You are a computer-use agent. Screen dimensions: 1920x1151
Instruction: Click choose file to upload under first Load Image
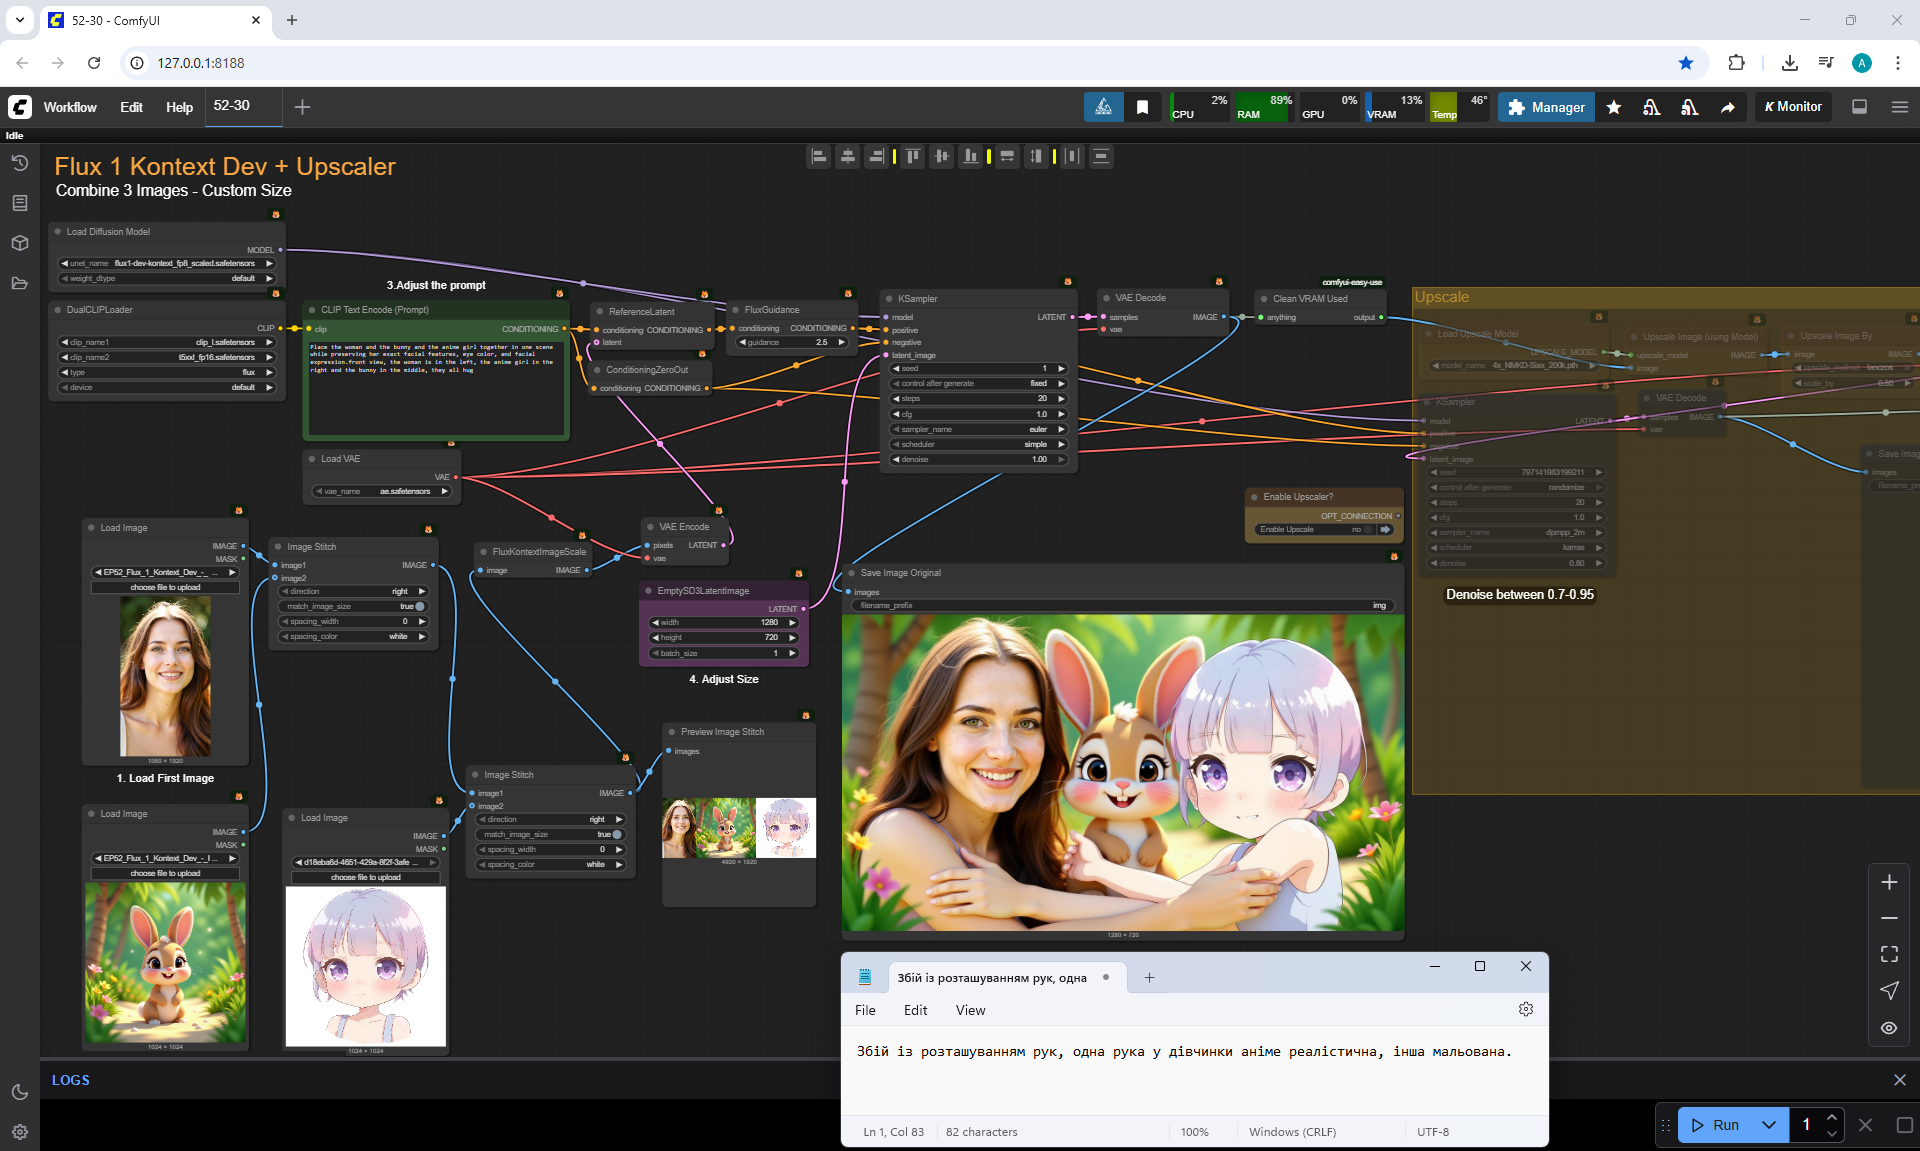165,587
